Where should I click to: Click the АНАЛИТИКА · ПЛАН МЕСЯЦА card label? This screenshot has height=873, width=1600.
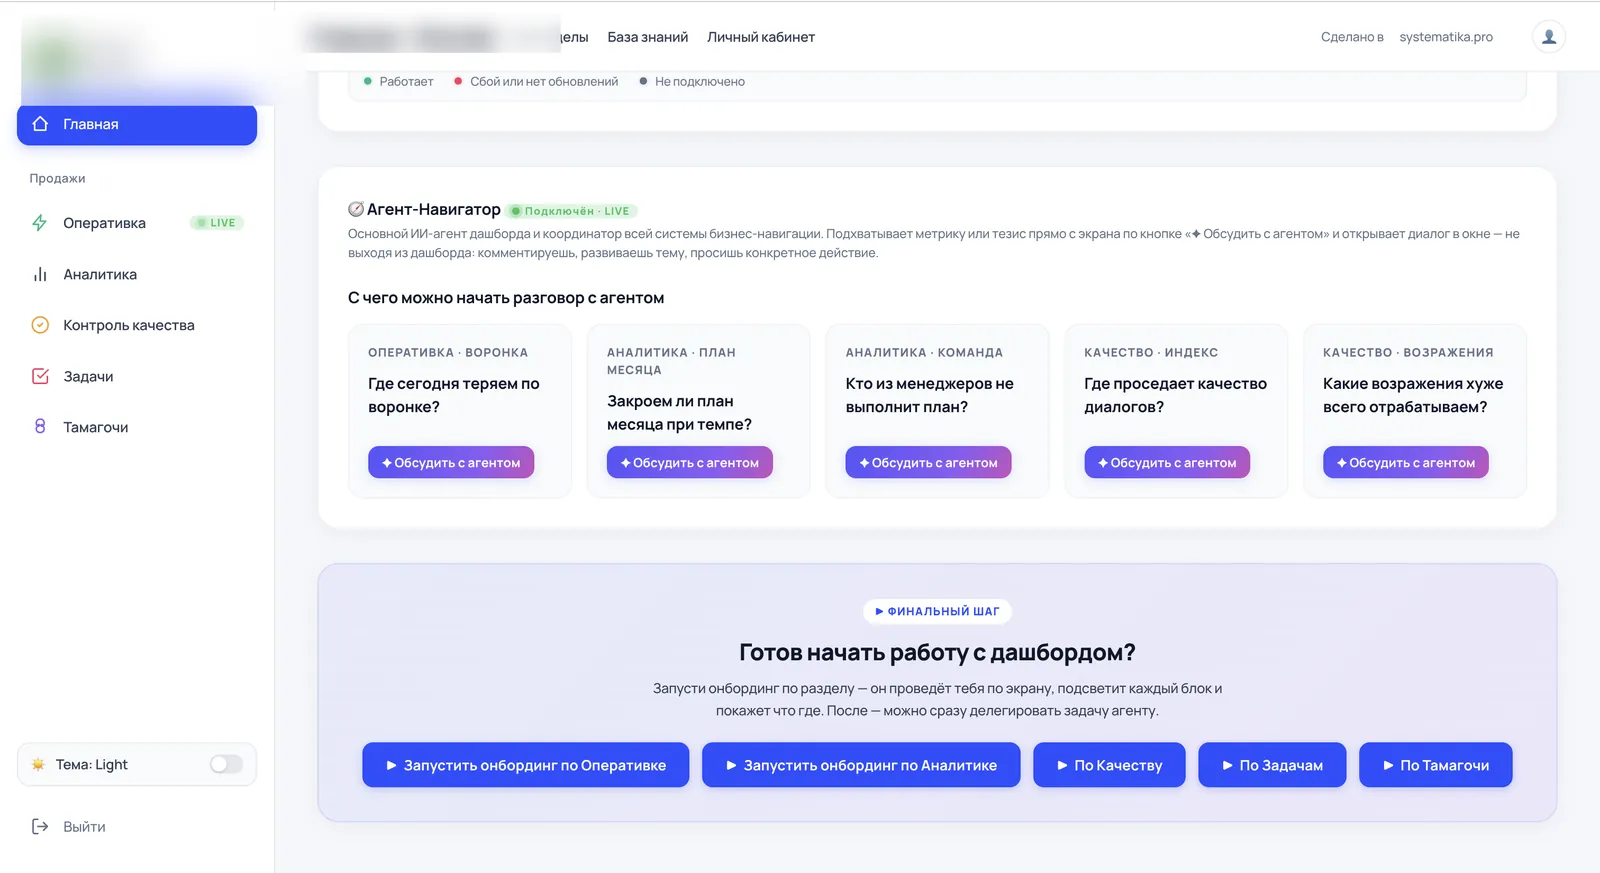coord(671,361)
